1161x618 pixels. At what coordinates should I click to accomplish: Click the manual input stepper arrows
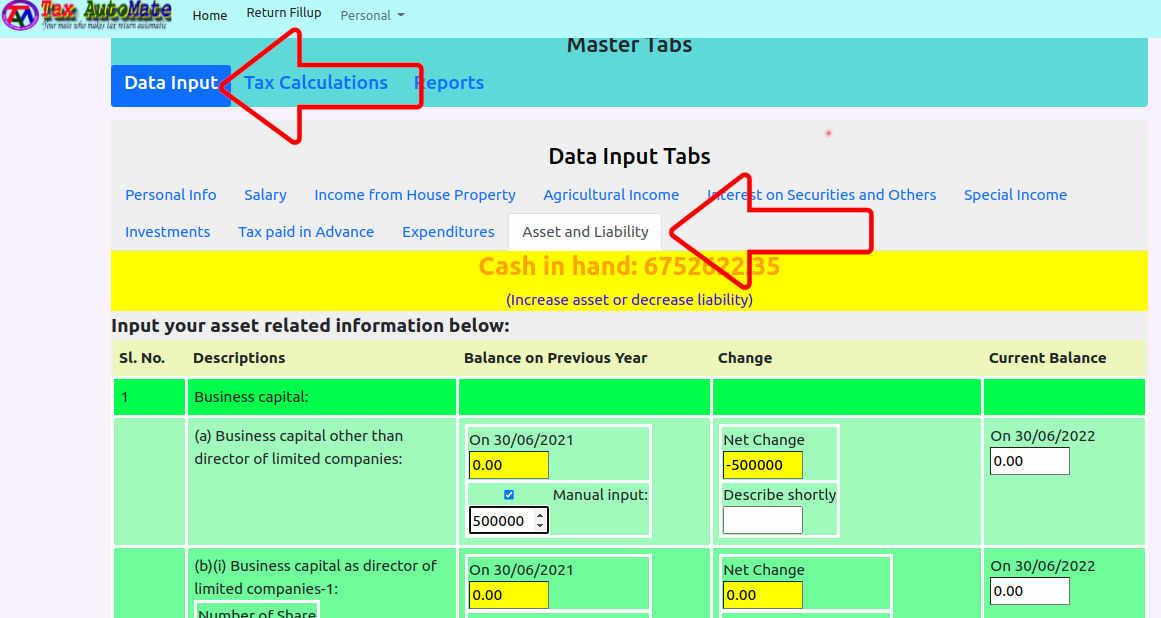click(540, 520)
